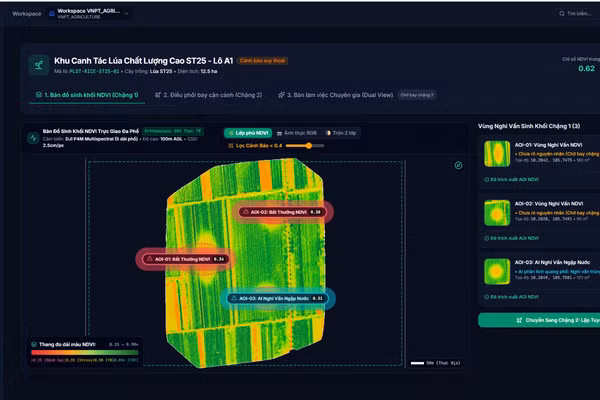Select AOI-02 Bất Thường NDVI 0.38 marker
This screenshot has width=600, height=400.
pos(283,212)
